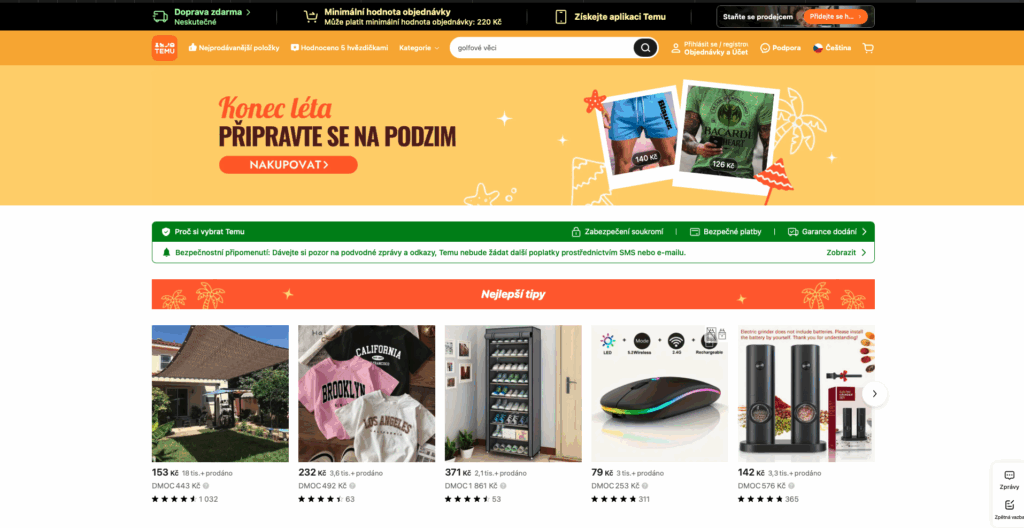The height and width of the screenshot is (528, 1024).
Task: Click the Temu logo icon
Action: [x=165, y=48]
